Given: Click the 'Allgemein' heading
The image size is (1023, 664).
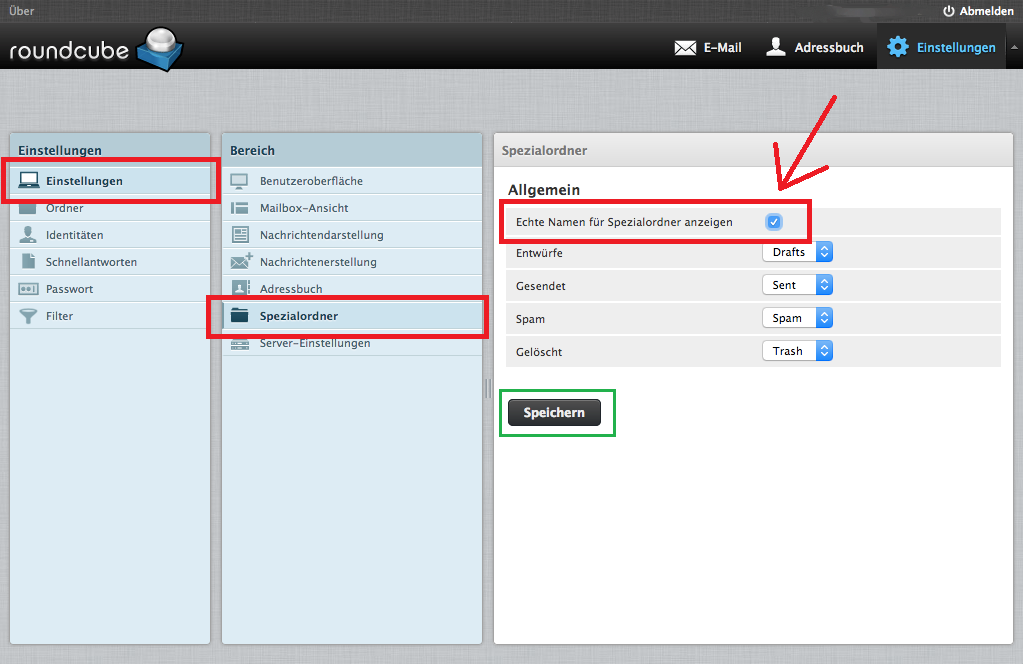Looking at the screenshot, I should 543,190.
